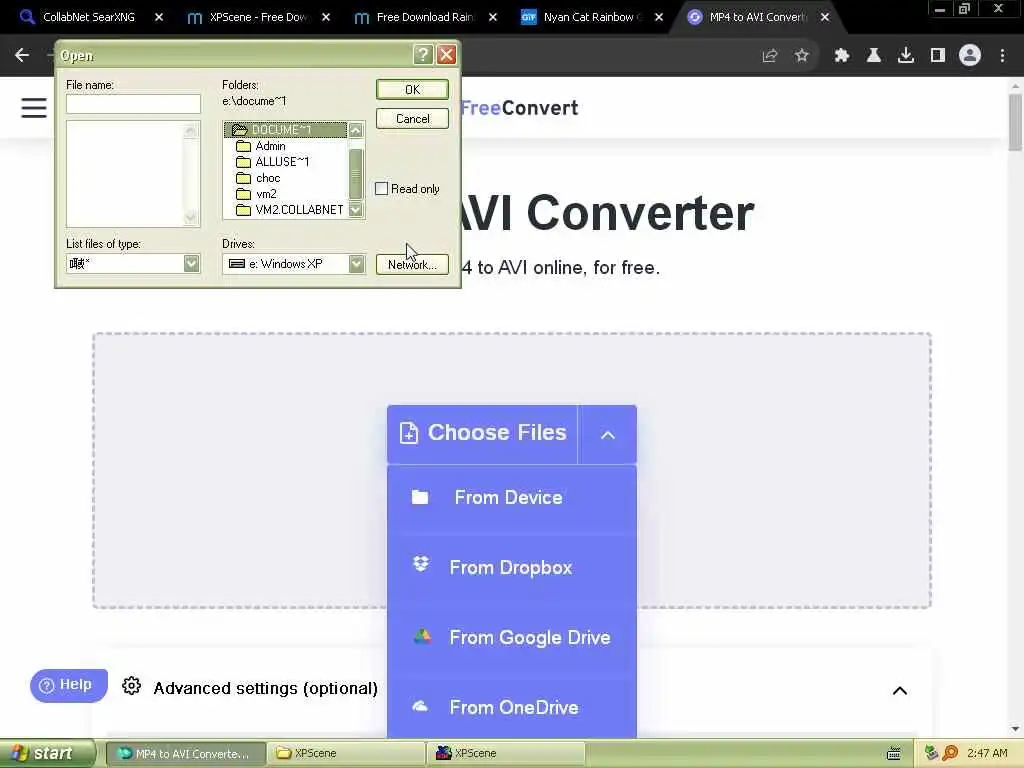Click Cancel in the Open dialog

[412, 119]
